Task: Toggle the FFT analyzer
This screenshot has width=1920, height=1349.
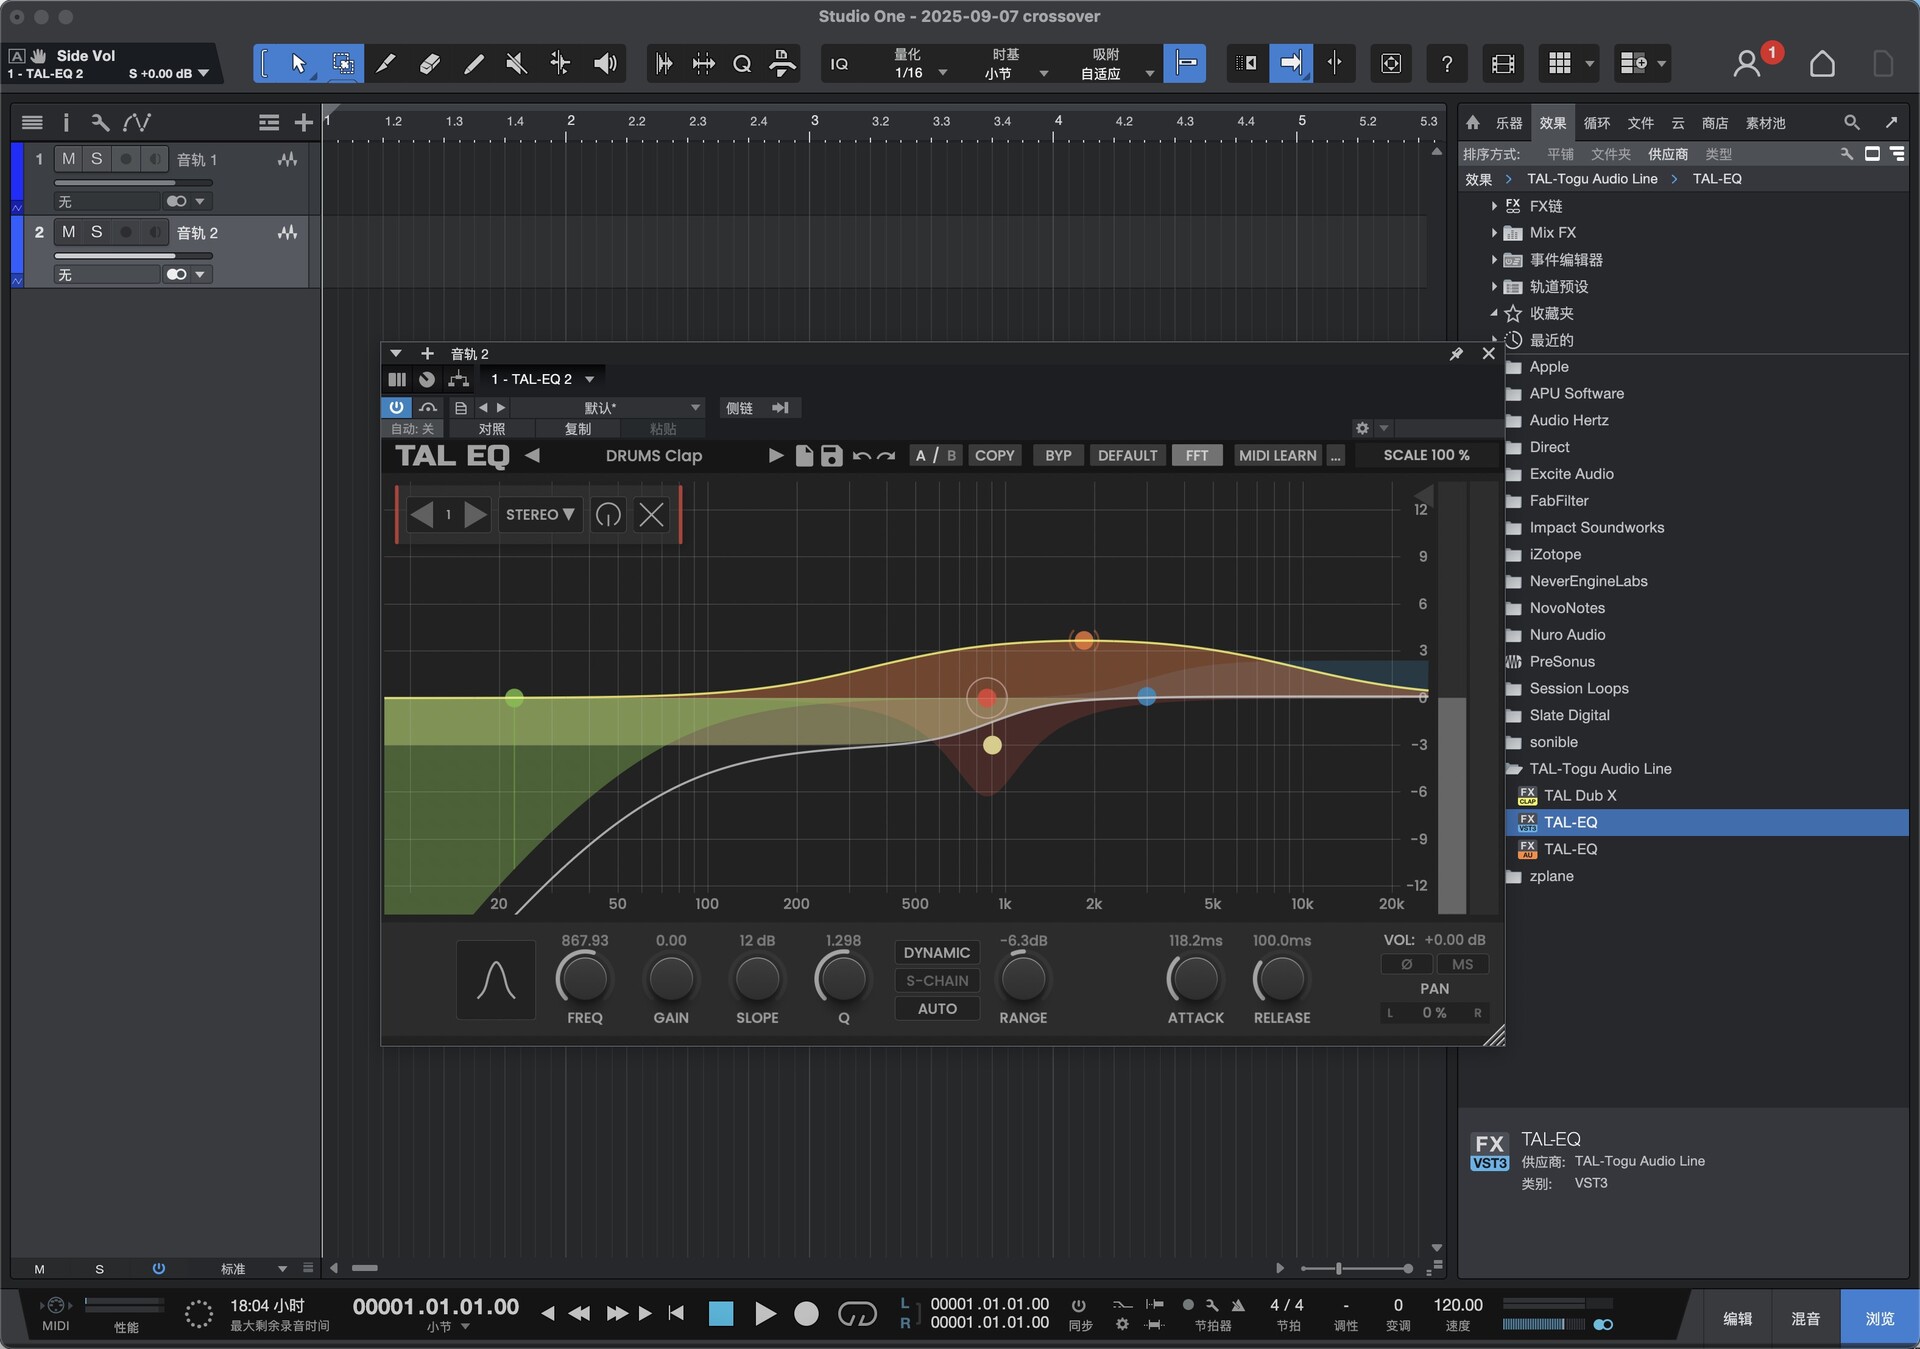Action: pos(1197,456)
